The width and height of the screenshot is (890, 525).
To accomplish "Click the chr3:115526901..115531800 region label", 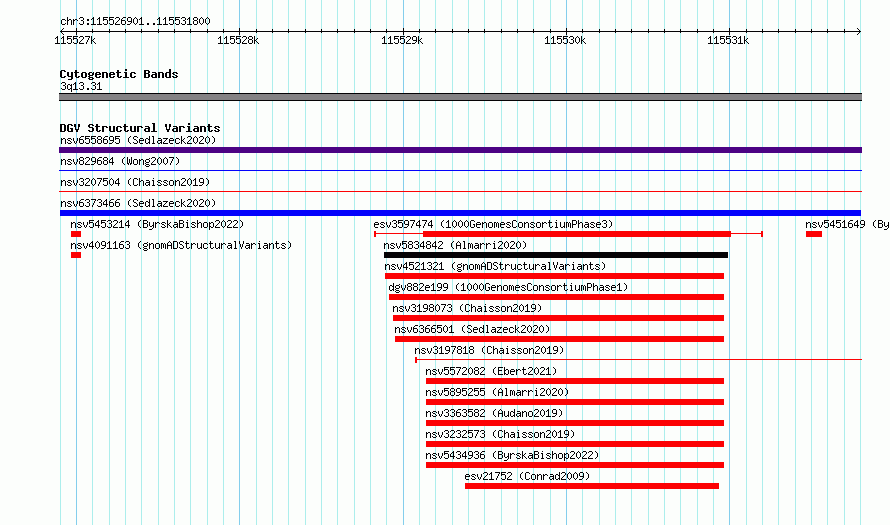I will (135, 21).
